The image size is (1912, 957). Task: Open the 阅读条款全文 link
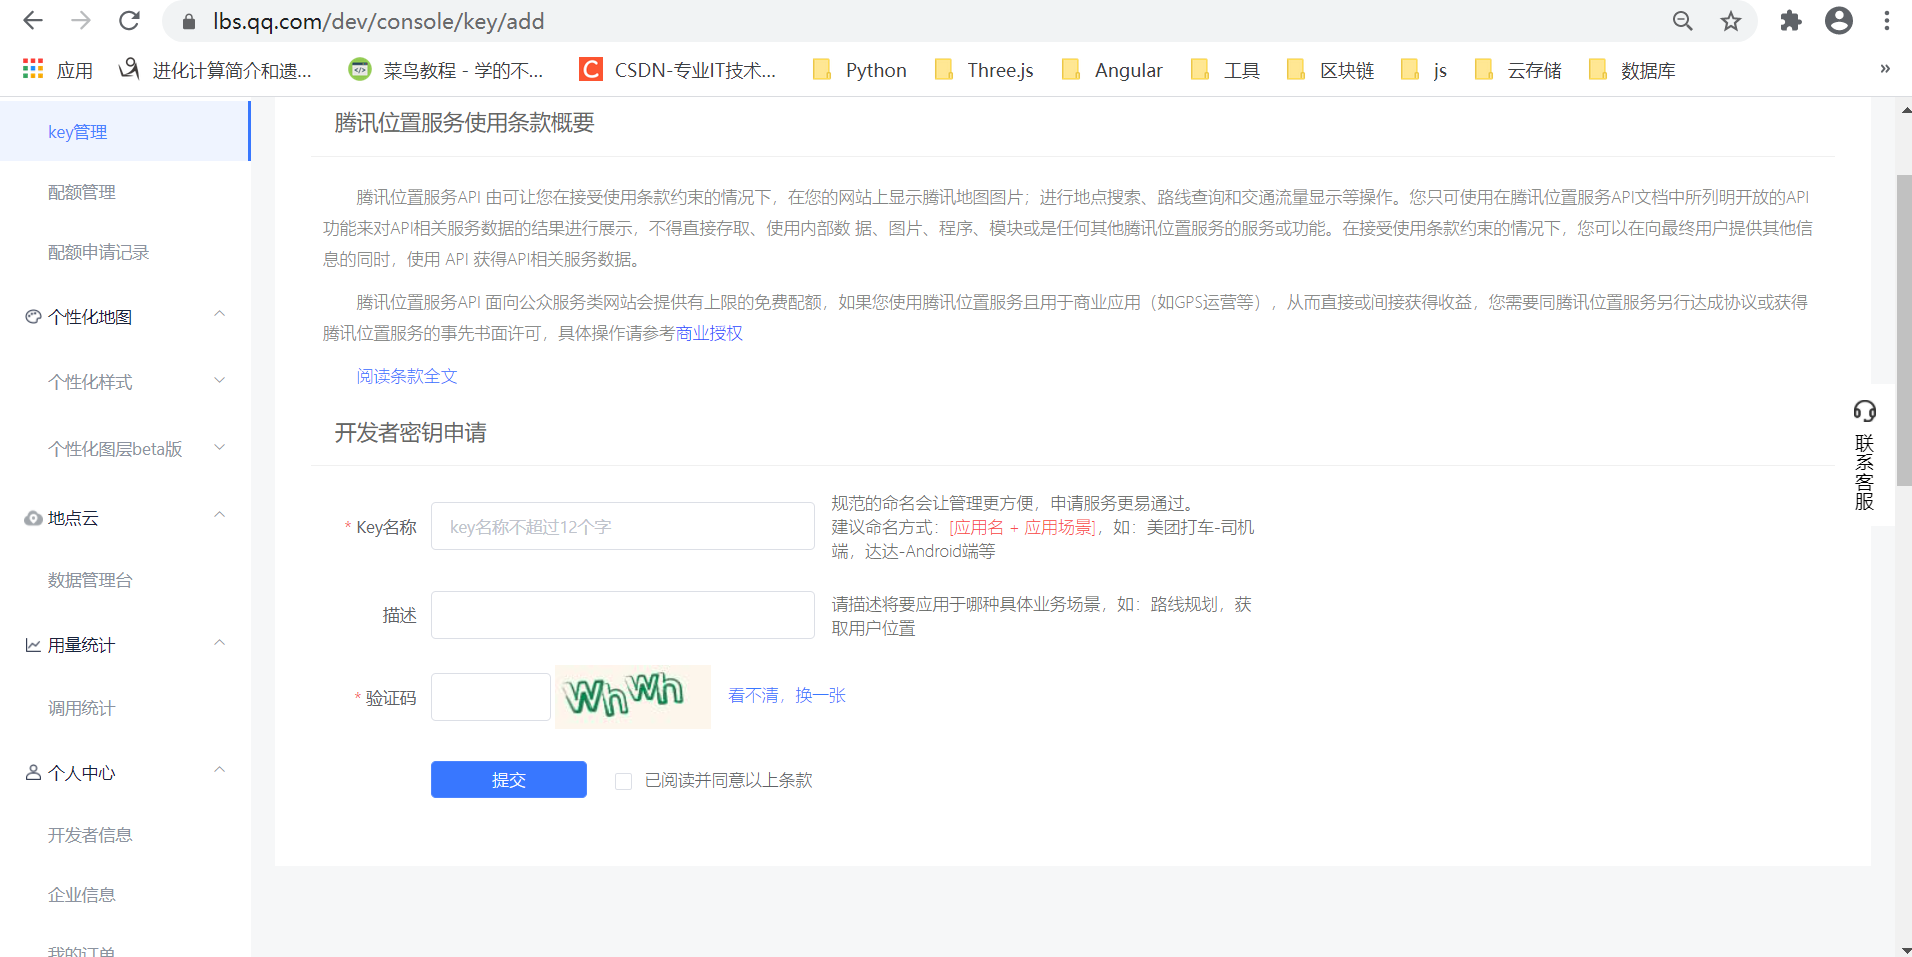click(406, 375)
